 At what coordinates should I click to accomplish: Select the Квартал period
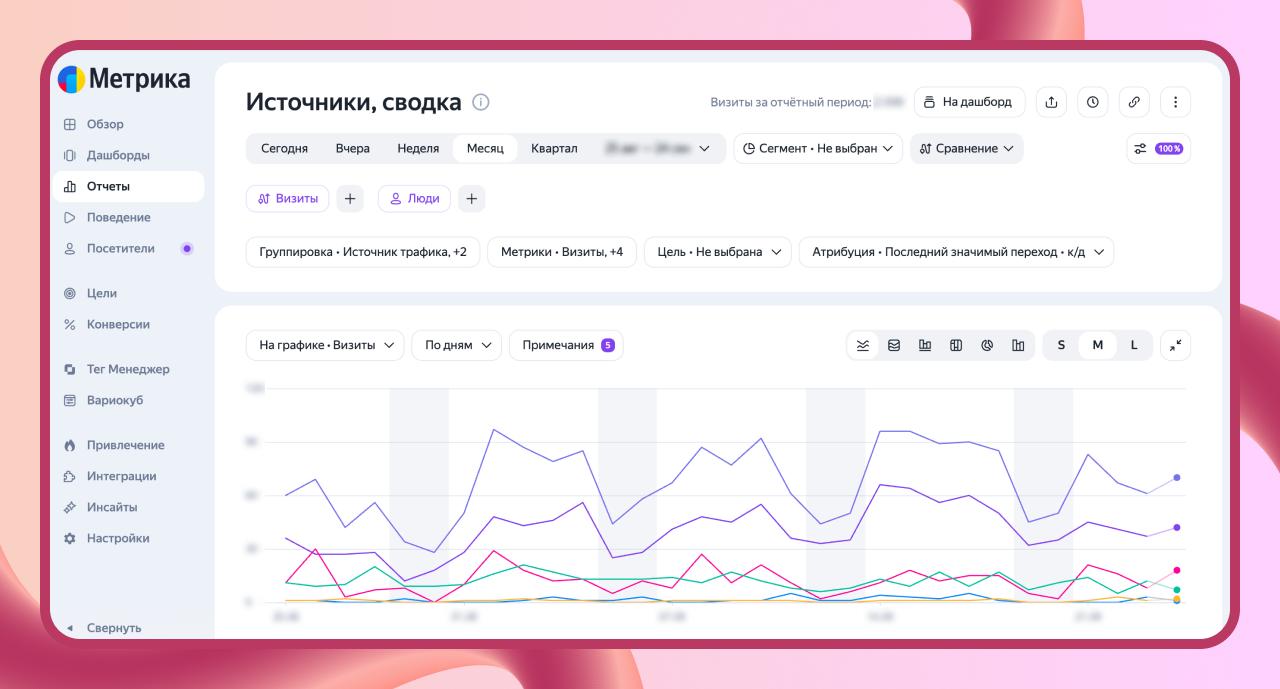point(554,148)
